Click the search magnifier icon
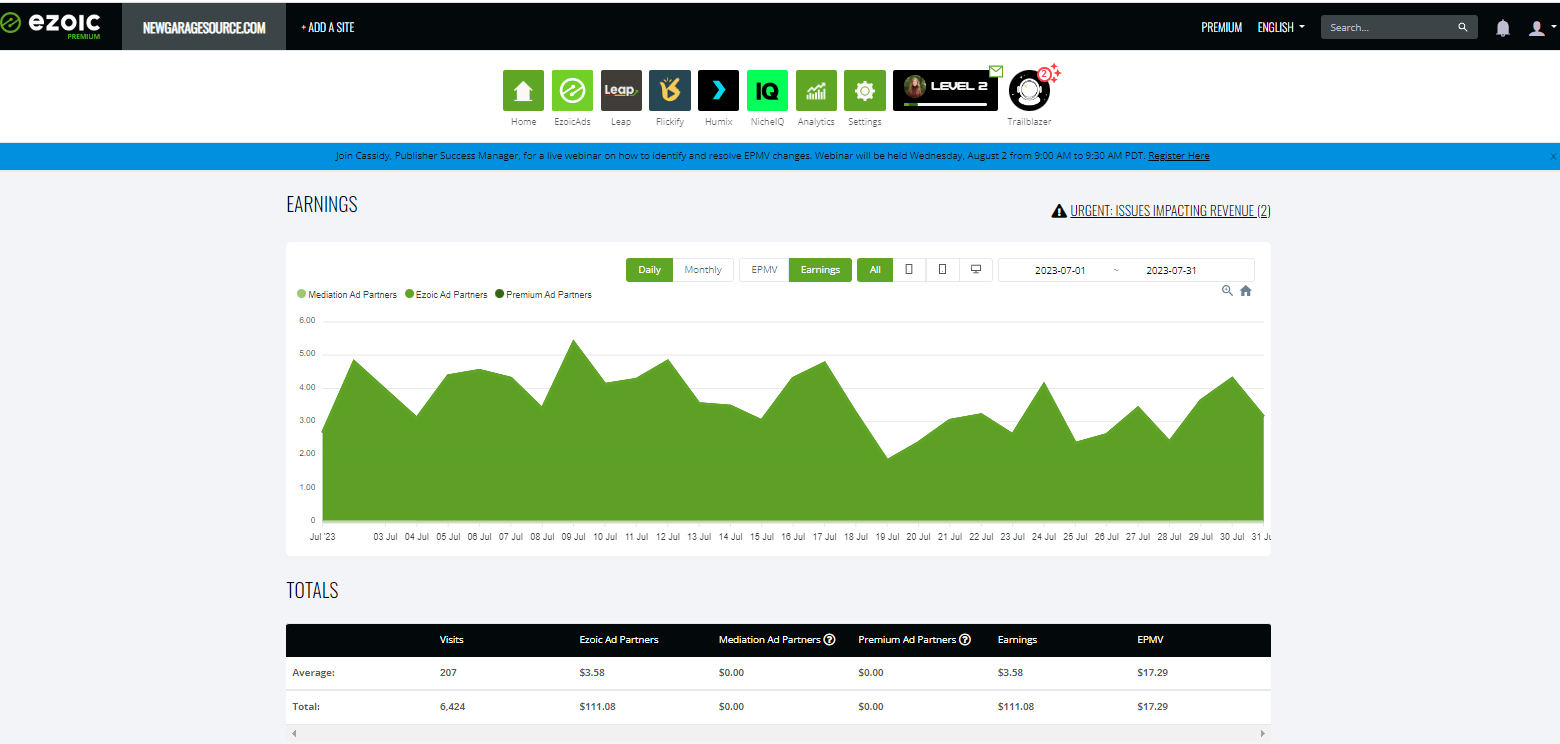The width and height of the screenshot is (1560, 744). pyautogui.click(x=1463, y=28)
